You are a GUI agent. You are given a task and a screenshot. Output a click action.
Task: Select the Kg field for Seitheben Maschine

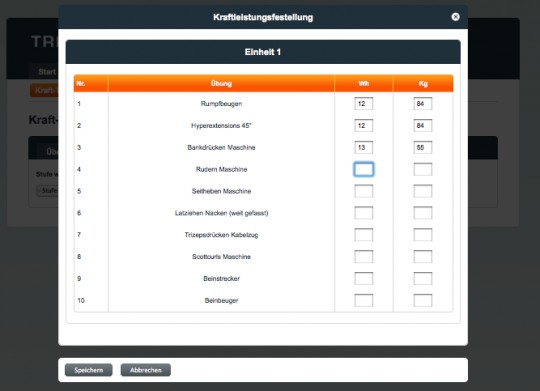(423, 191)
